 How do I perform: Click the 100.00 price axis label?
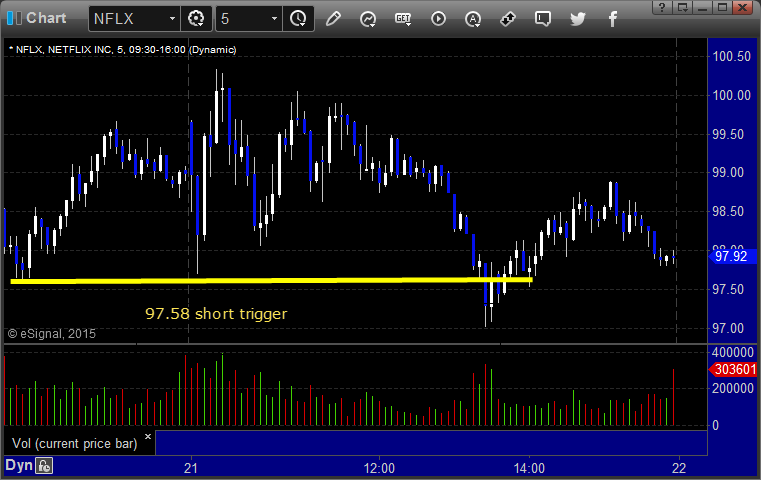click(x=731, y=95)
